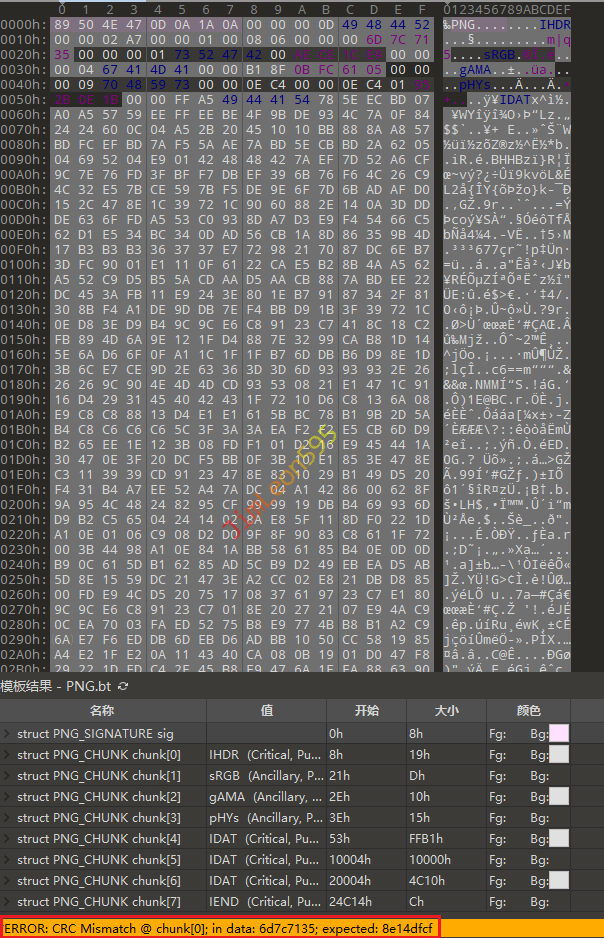Click the 值 column header
Screen dimensions: 604x938
point(266,711)
